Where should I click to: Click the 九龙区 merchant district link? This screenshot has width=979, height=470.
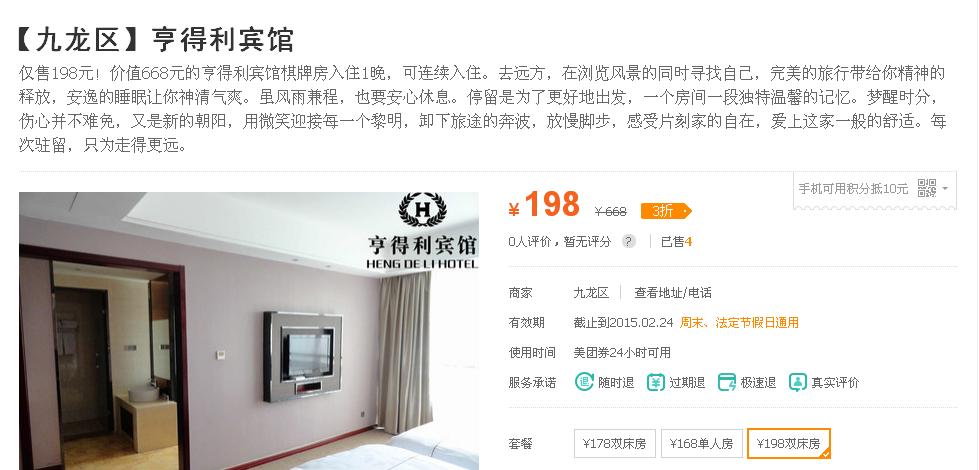point(591,293)
